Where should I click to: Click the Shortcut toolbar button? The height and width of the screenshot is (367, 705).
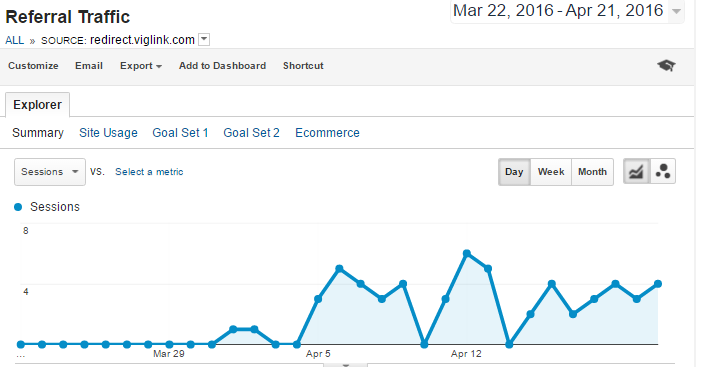[x=303, y=66]
